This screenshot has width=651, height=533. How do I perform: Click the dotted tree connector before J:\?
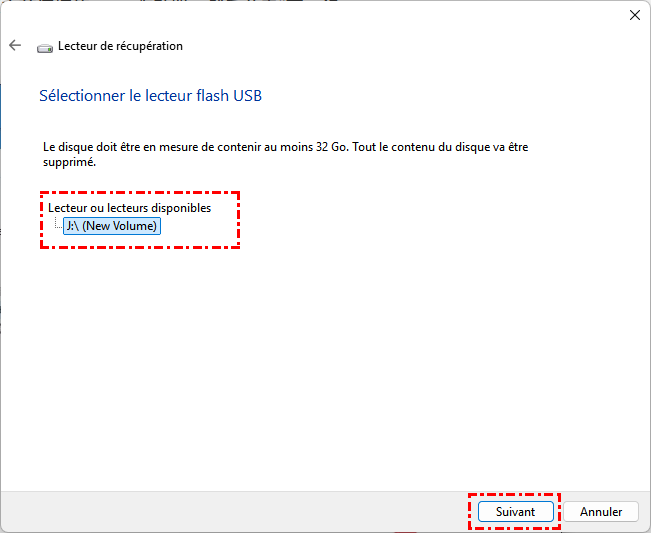coord(56,226)
